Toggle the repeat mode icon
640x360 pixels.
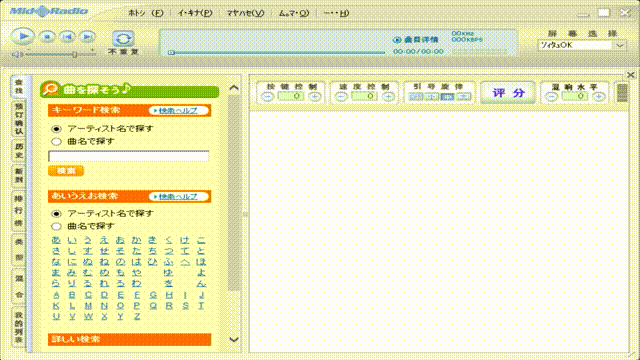[x=123, y=39]
